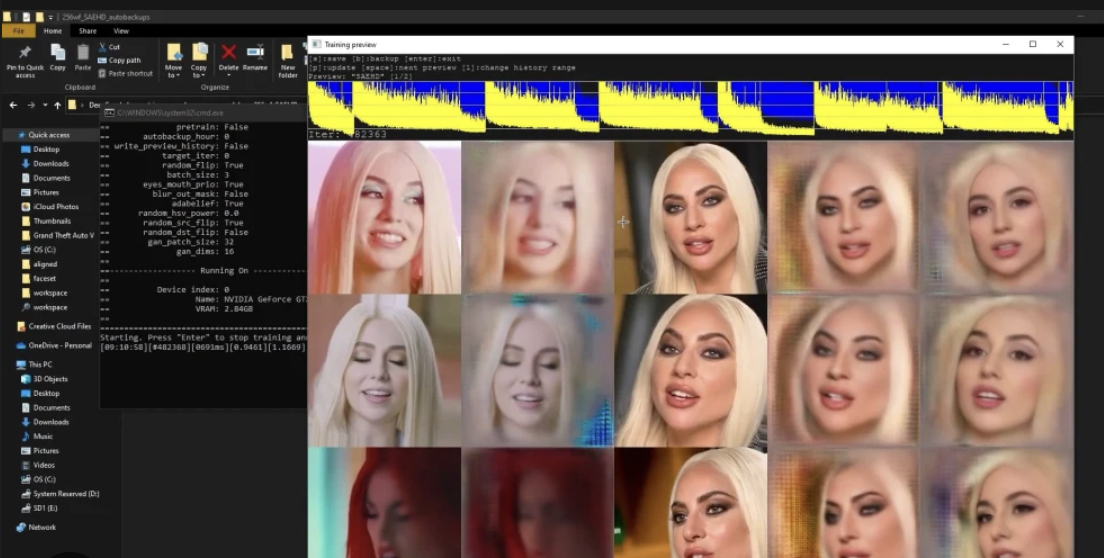
Task: Open iCloud Photos in sidebar
Action: tap(49, 207)
